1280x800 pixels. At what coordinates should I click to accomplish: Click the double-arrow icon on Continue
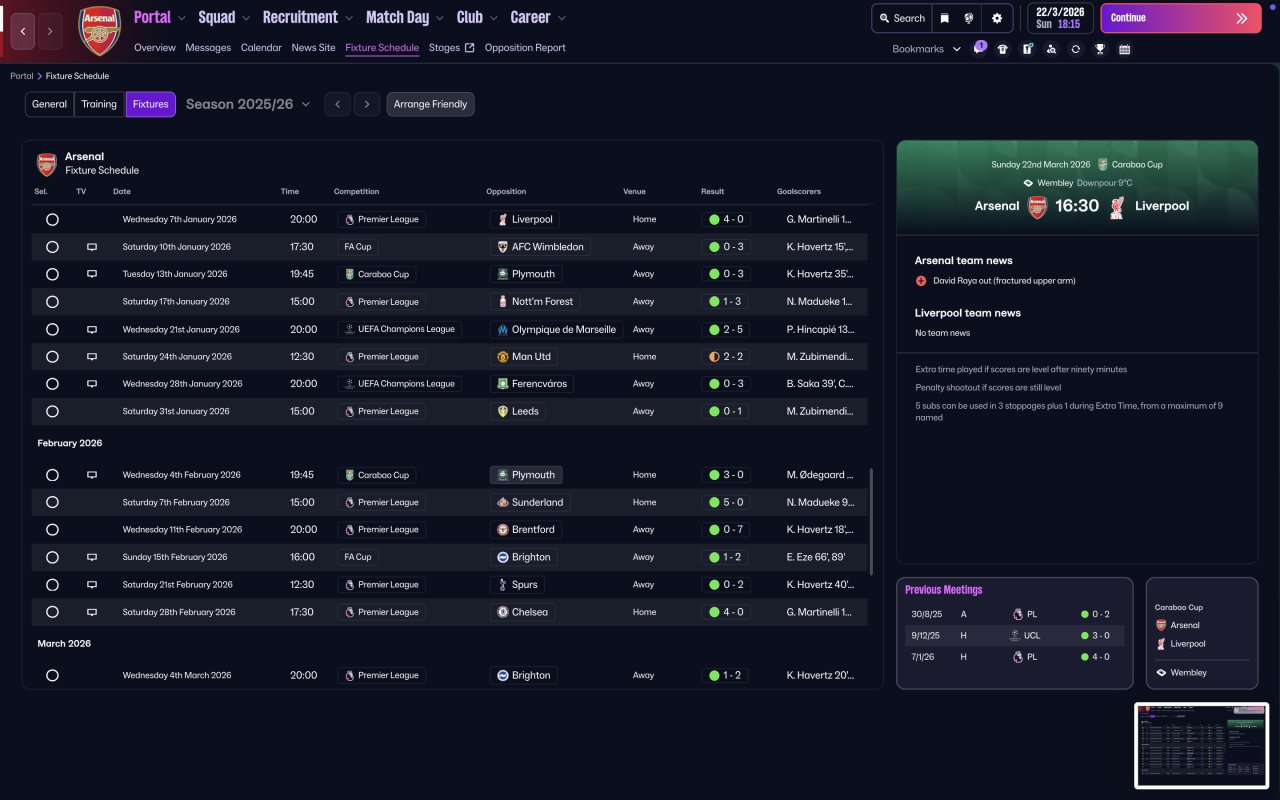pyautogui.click(x=1242, y=18)
